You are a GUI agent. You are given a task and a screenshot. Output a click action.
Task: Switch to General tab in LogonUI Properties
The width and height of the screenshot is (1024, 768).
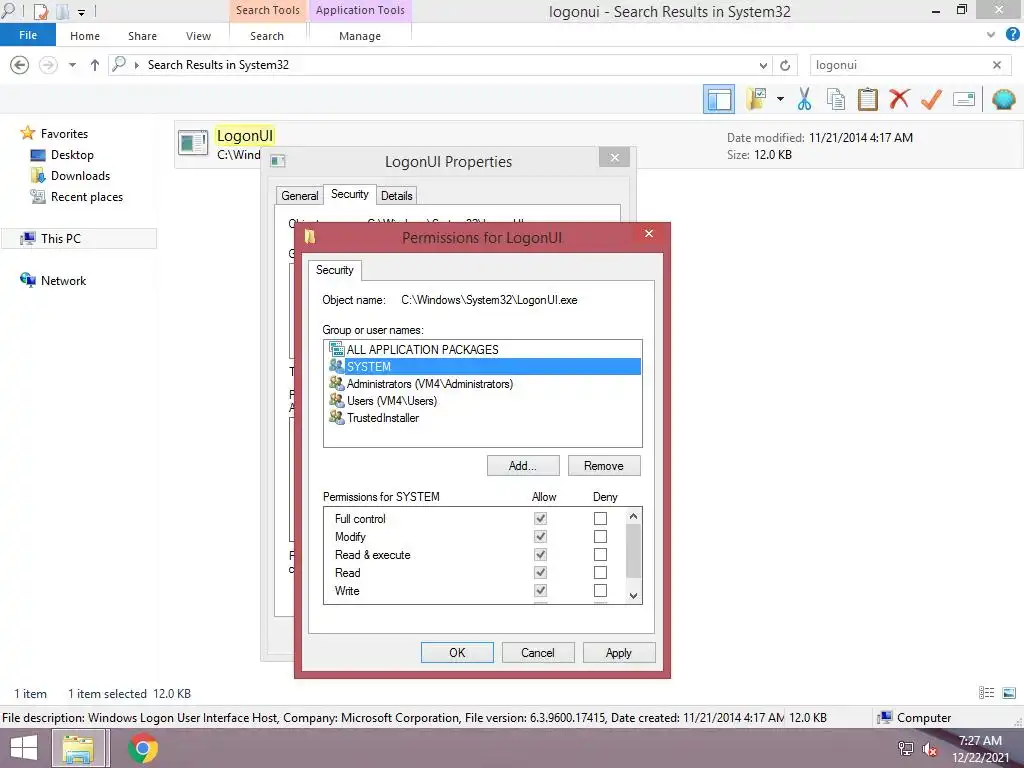pos(300,195)
